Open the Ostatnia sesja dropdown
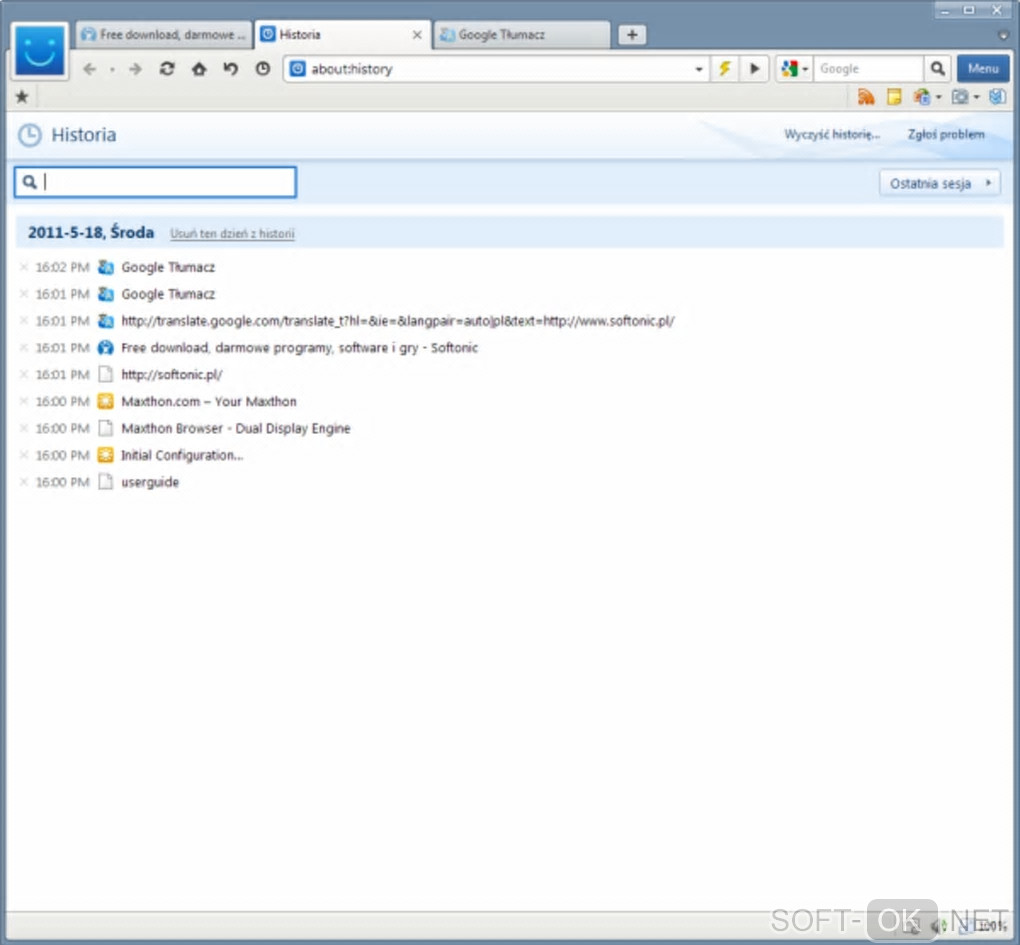Image resolution: width=1020 pixels, height=945 pixels. pyautogui.click(x=940, y=183)
